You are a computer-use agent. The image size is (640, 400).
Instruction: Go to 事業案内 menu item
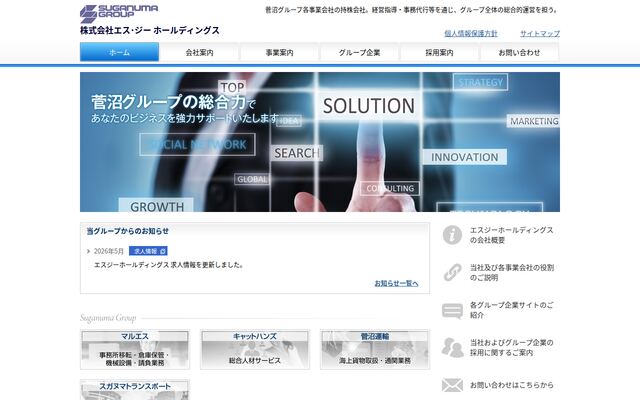(x=279, y=52)
